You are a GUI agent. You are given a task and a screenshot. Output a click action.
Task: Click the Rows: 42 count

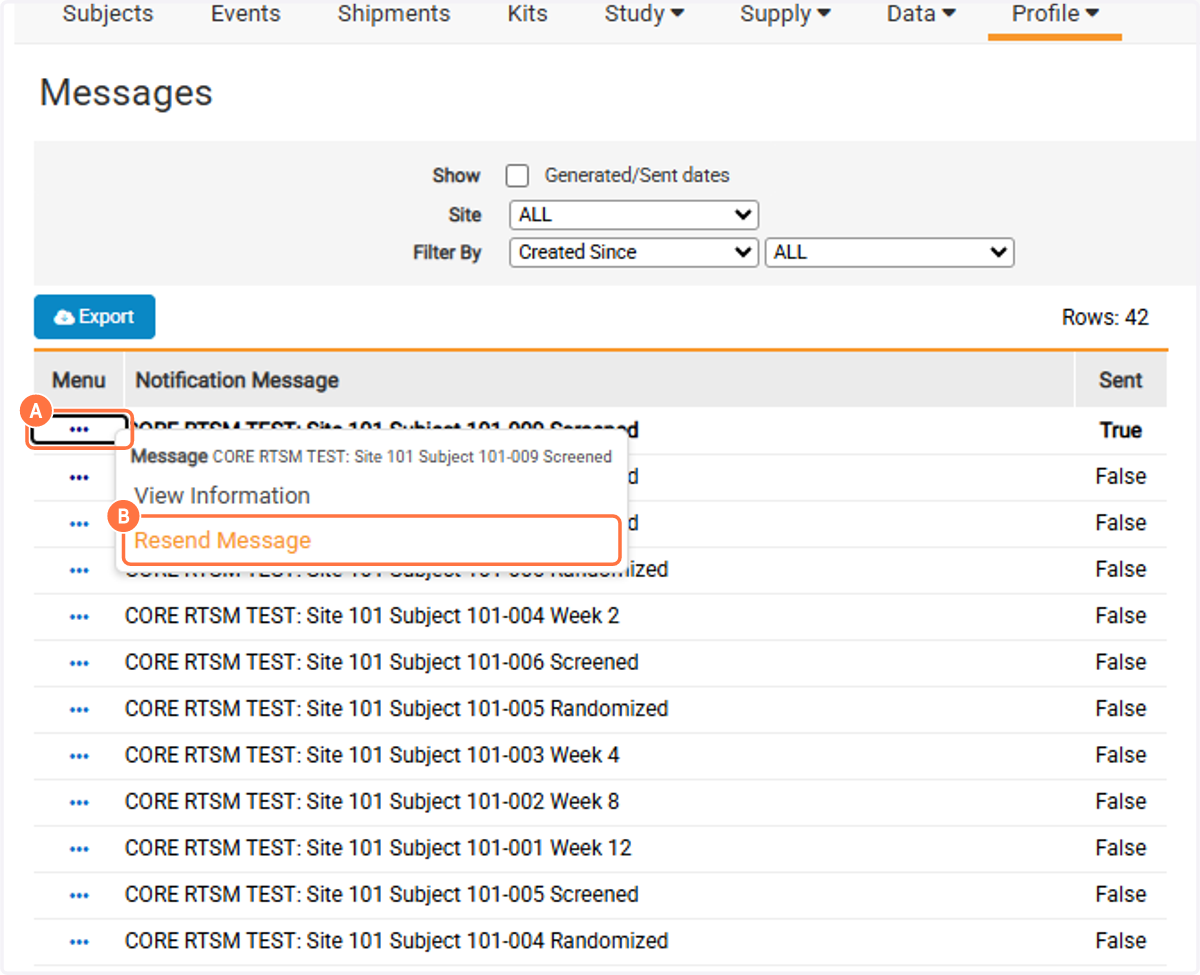1105,318
